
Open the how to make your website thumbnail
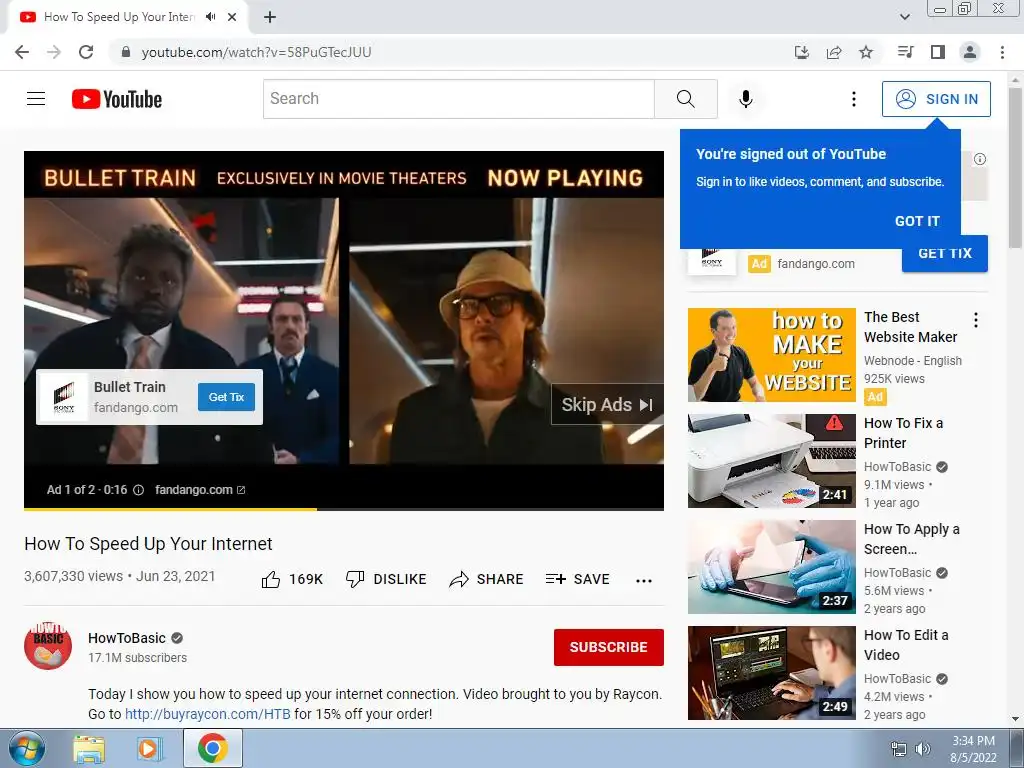click(771, 355)
